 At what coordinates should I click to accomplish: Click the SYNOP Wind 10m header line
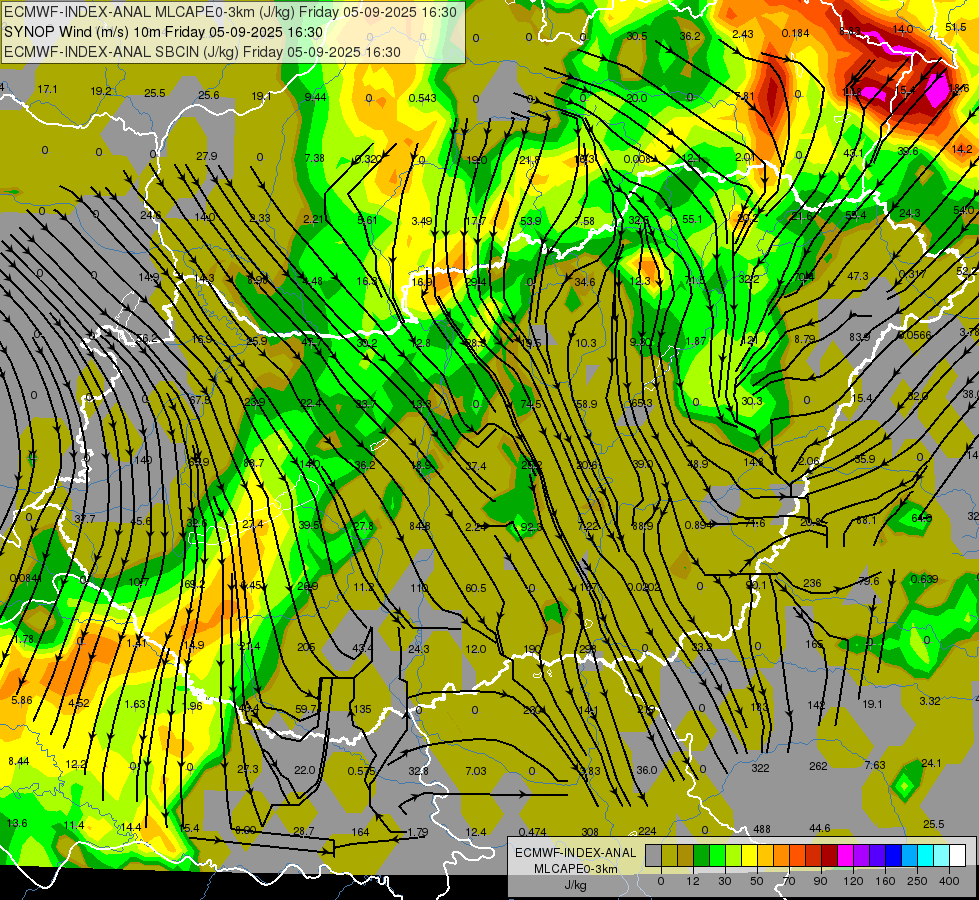[163, 32]
